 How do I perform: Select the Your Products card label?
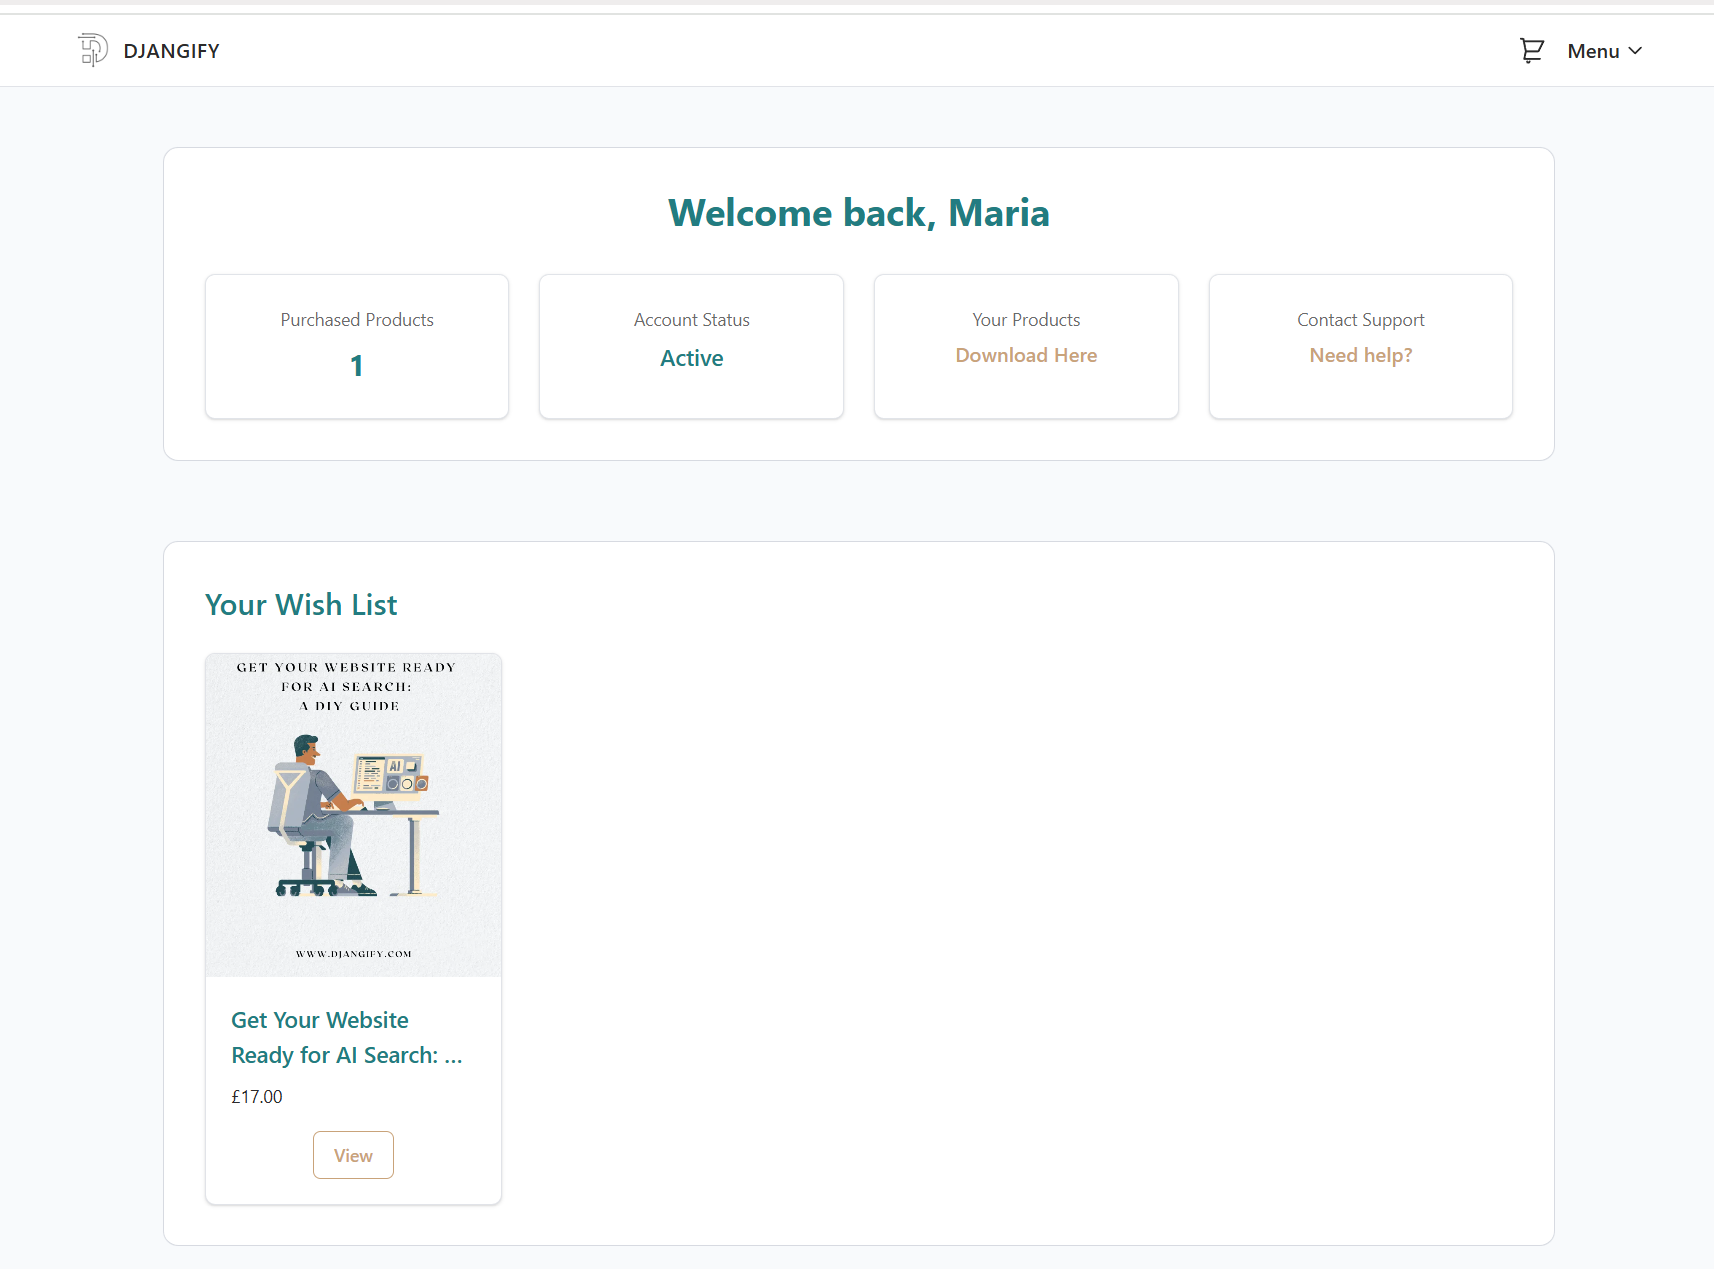tap(1026, 320)
